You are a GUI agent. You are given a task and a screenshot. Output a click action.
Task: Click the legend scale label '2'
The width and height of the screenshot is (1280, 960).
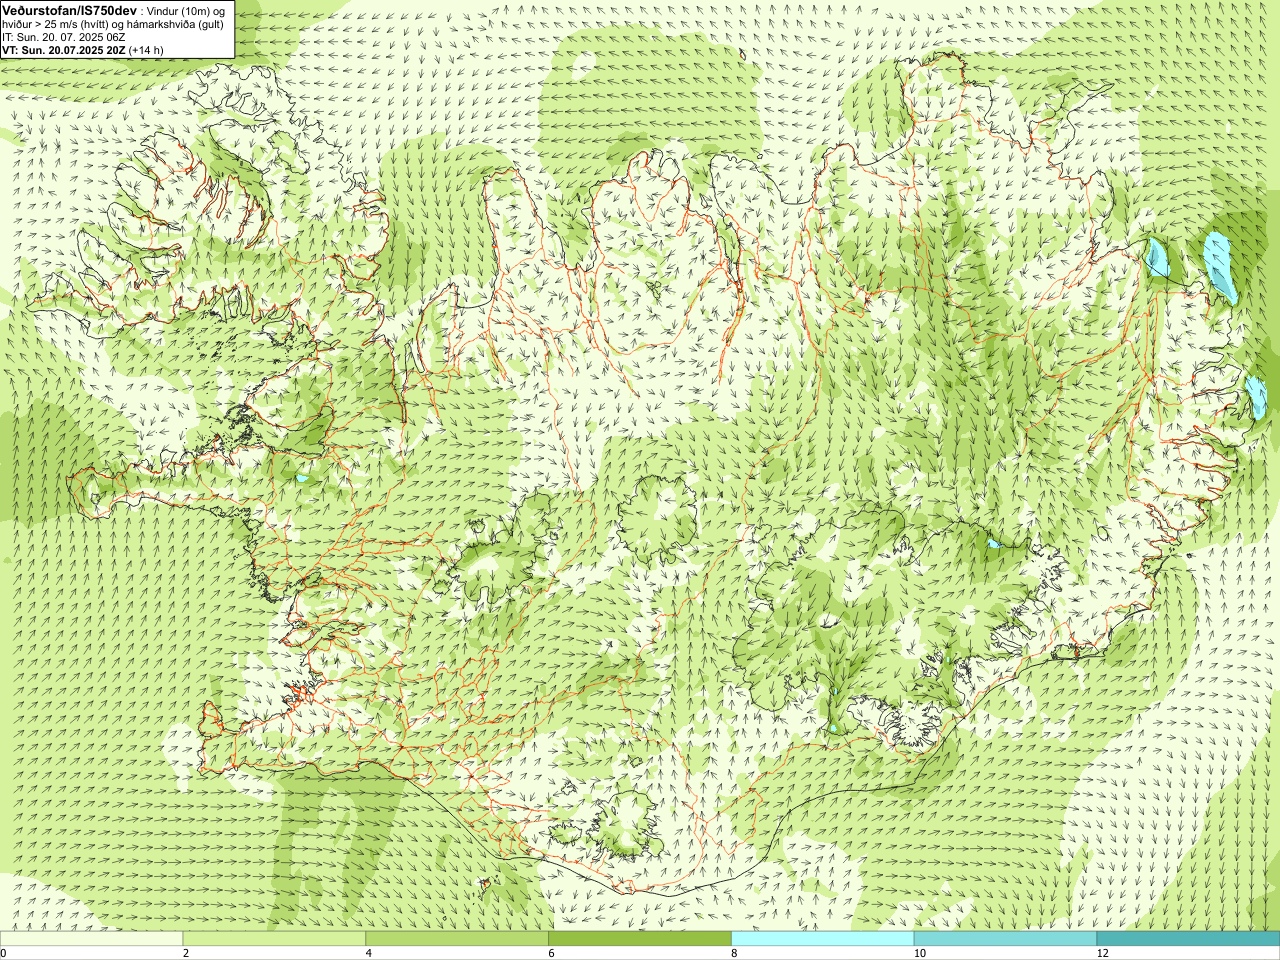click(186, 954)
